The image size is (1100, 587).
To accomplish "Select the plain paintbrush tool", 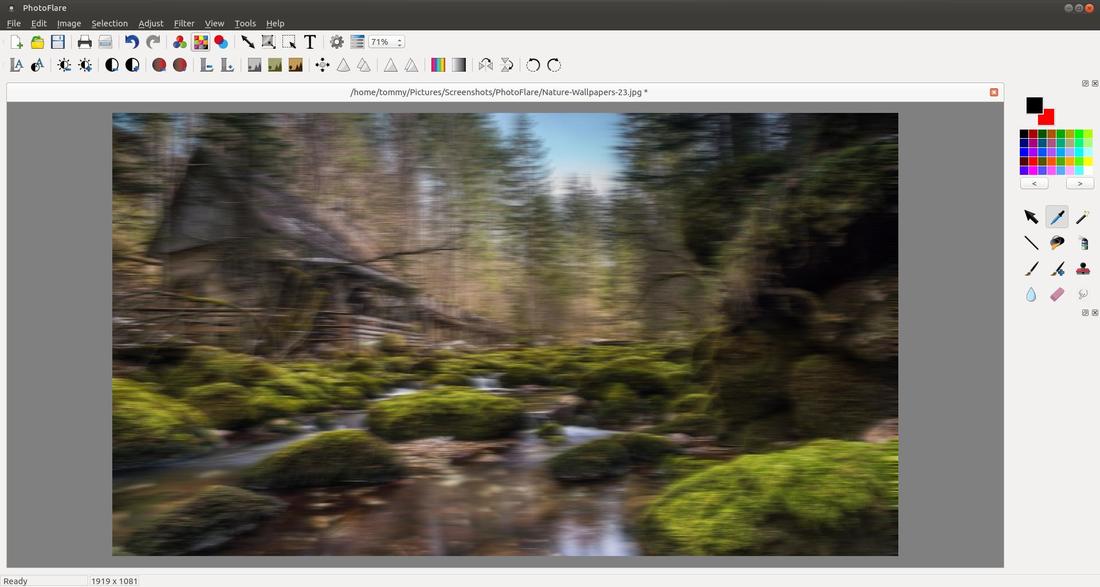I will tap(1031, 269).
